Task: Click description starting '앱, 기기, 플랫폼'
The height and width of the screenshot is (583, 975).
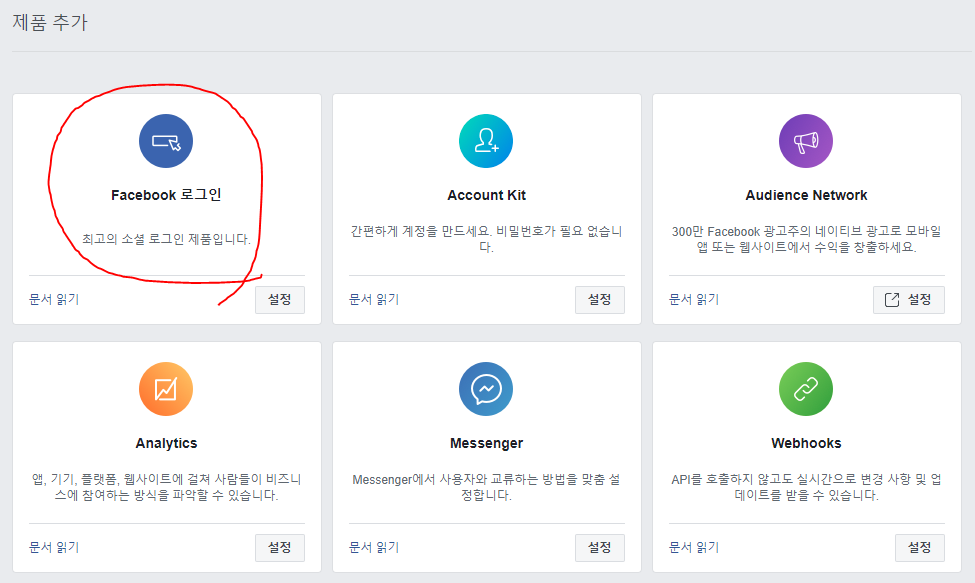Action: 167,487
